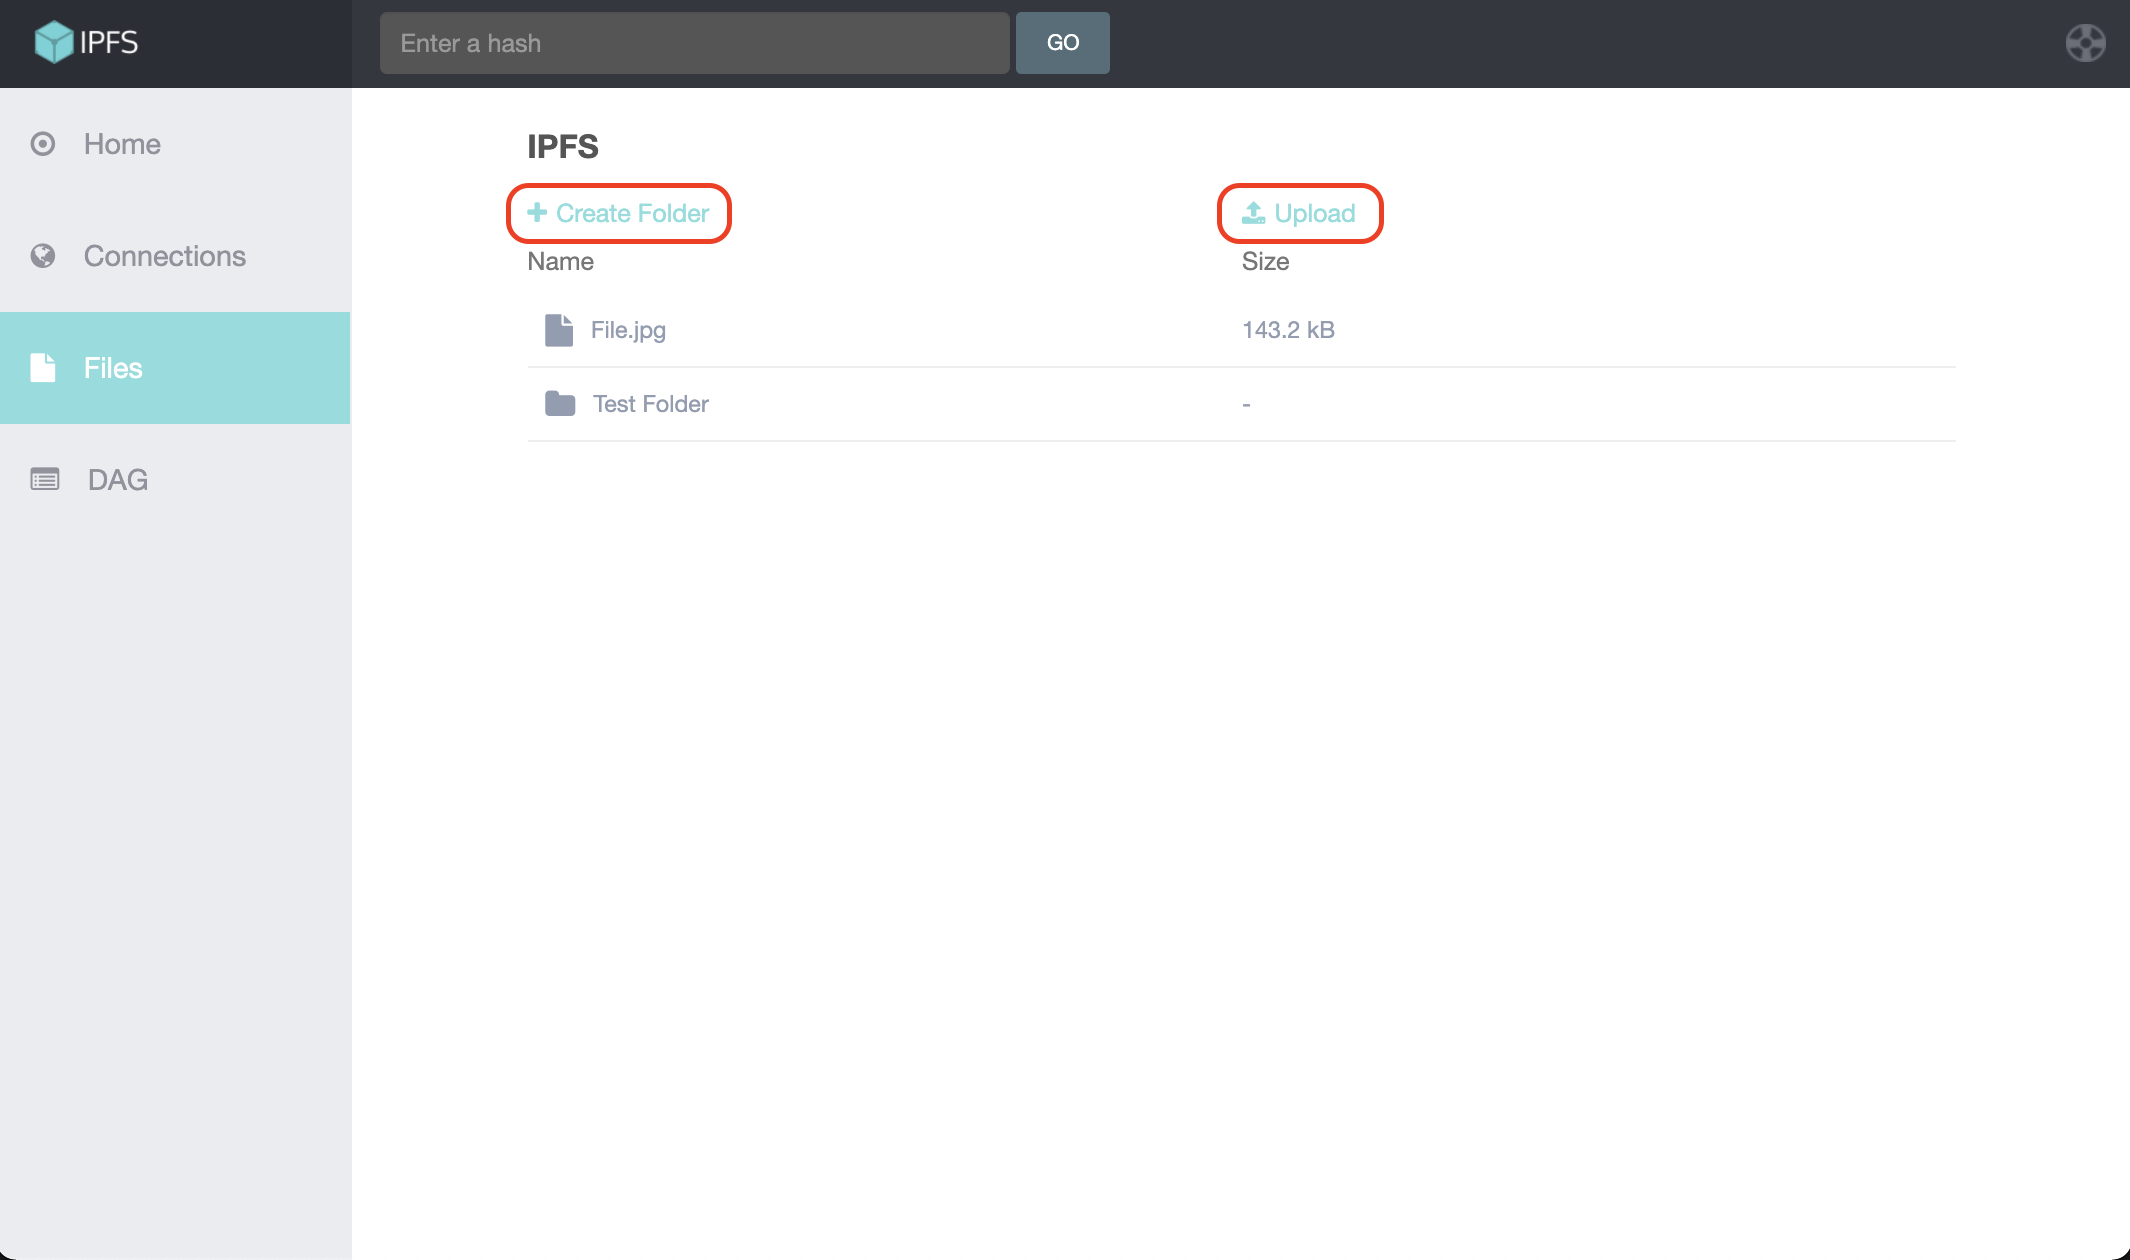The height and width of the screenshot is (1260, 2130).
Task: Click the globe/network icon top right
Action: pyautogui.click(x=2086, y=42)
